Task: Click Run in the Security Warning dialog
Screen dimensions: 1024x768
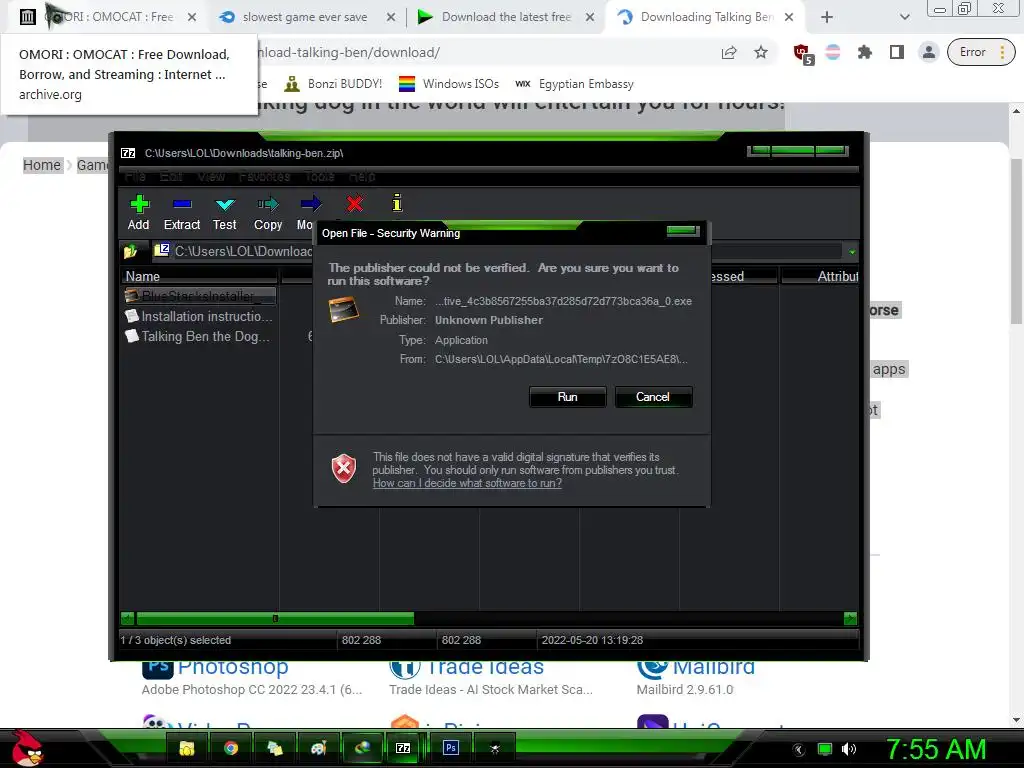Action: [568, 397]
